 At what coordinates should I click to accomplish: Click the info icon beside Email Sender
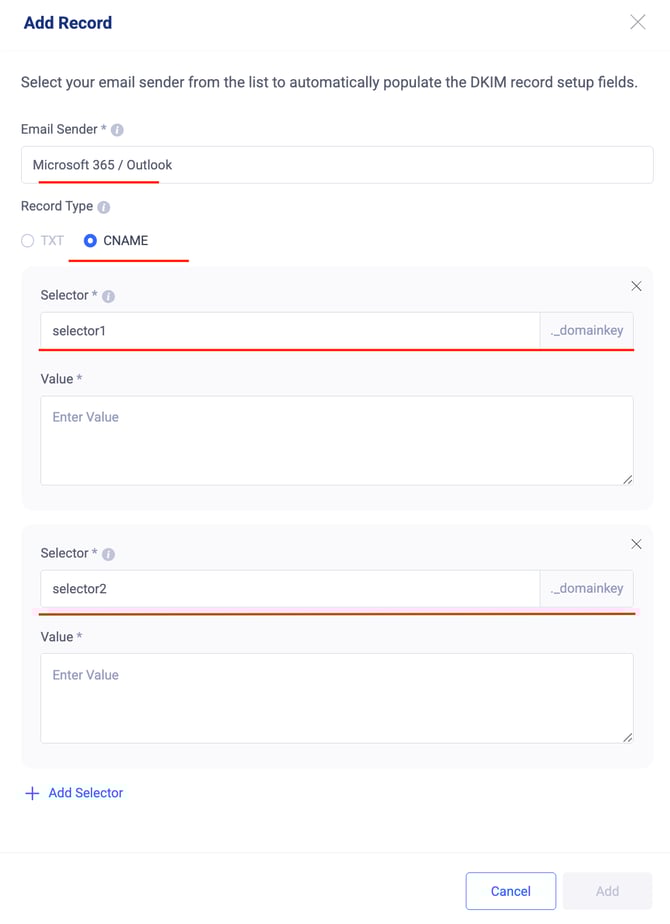point(117,130)
